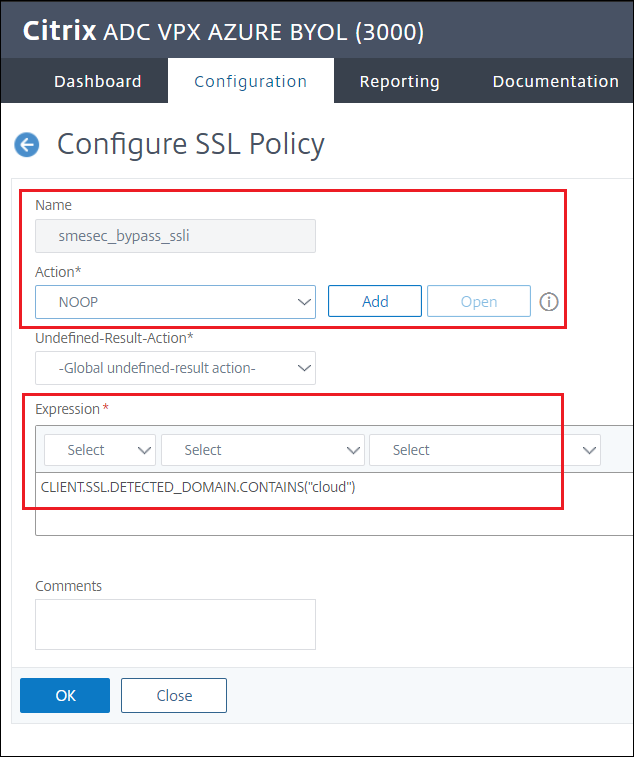The image size is (634, 757).
Task: Click the blue back arrow icon
Action: [x=26, y=145]
